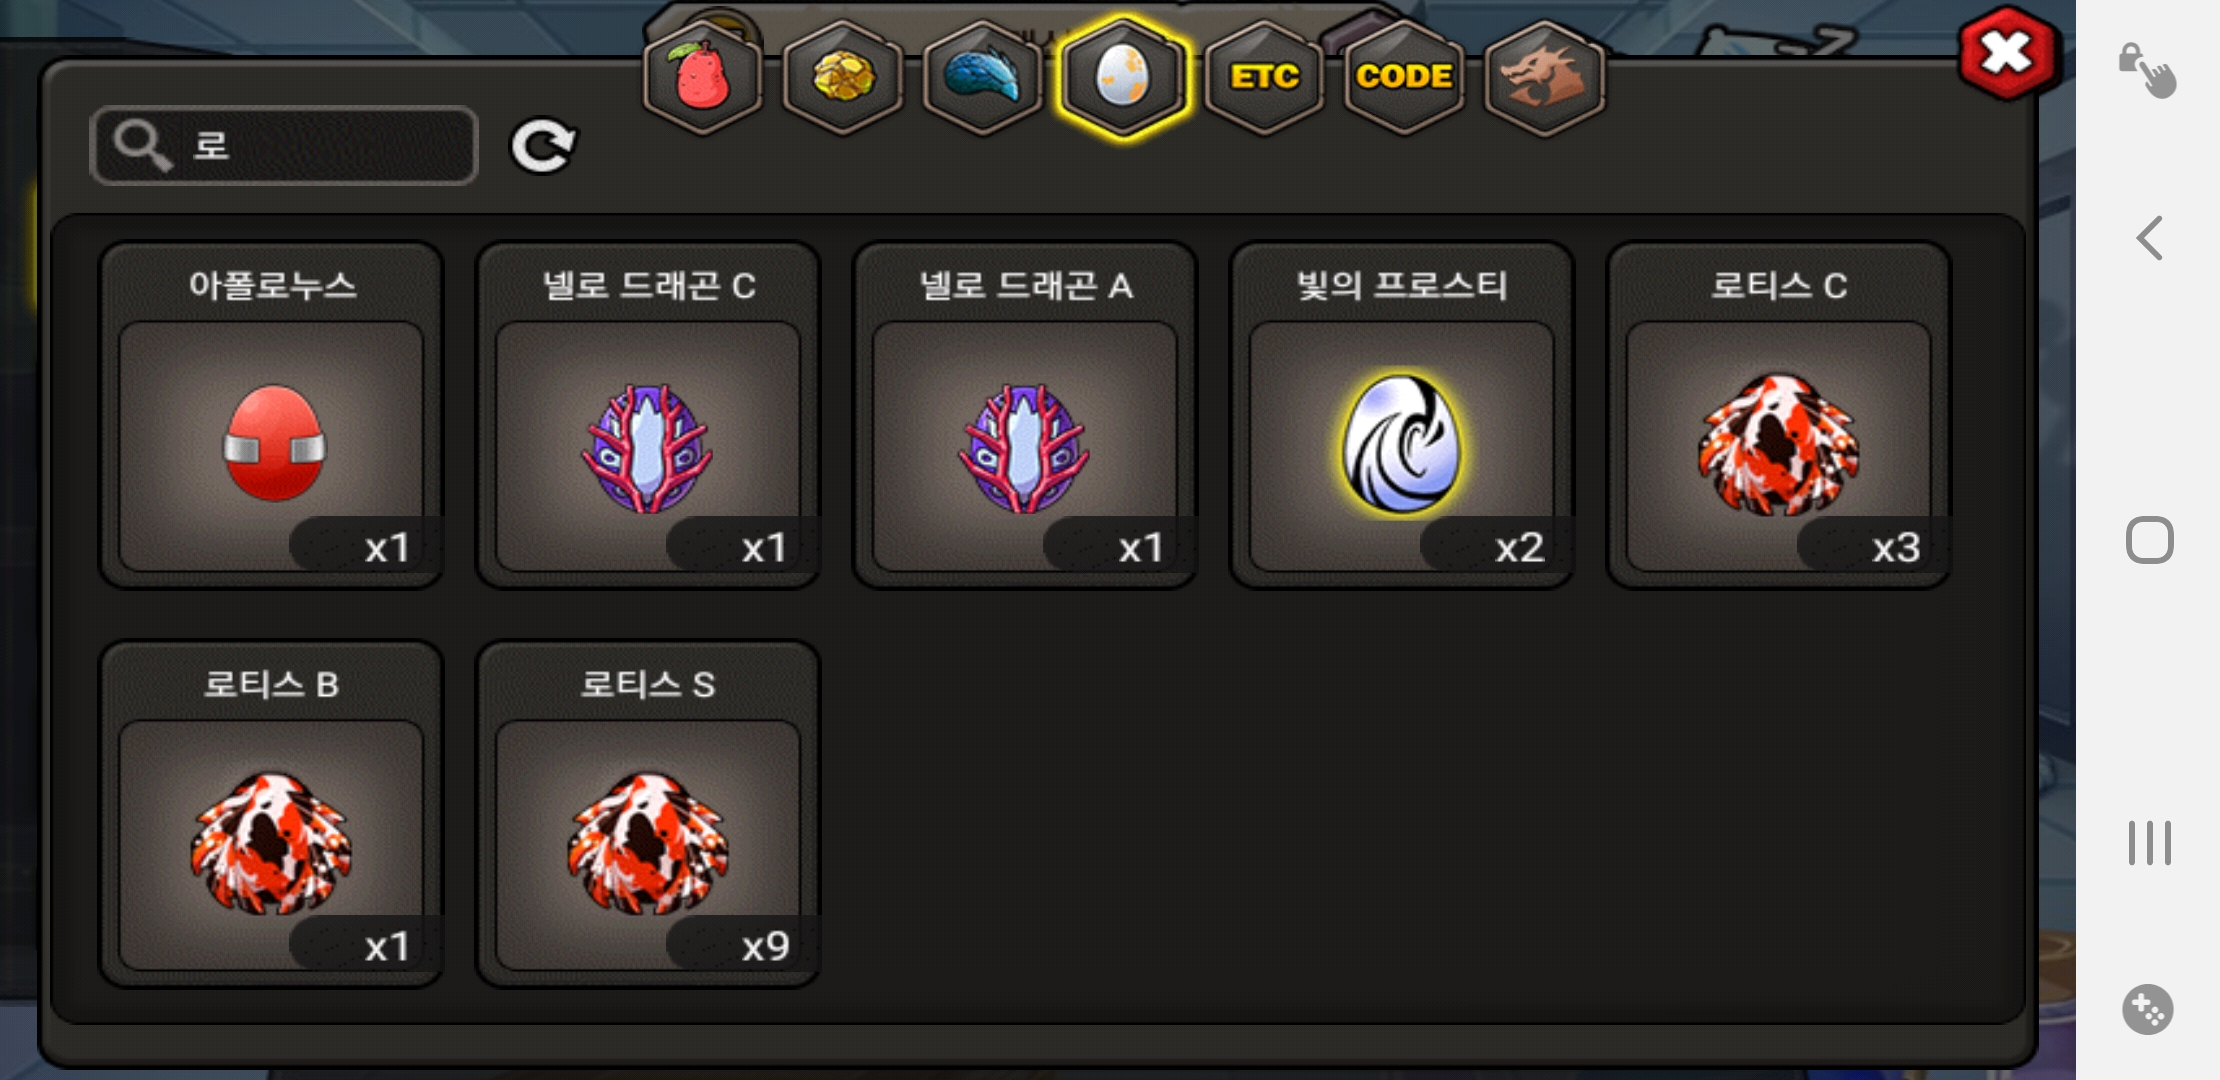Select the 아폴로누스 red egg item
This screenshot has height=1080, width=2220.
pos(271,415)
